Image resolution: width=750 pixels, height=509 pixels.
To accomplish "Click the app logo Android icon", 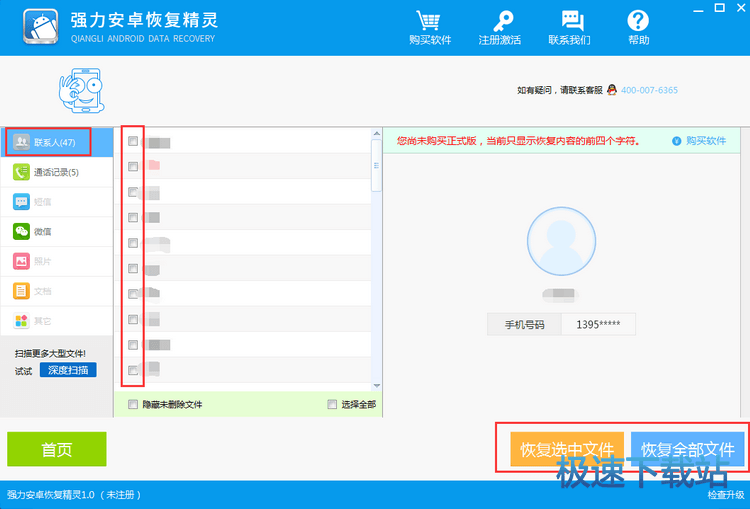I will click(x=41, y=26).
